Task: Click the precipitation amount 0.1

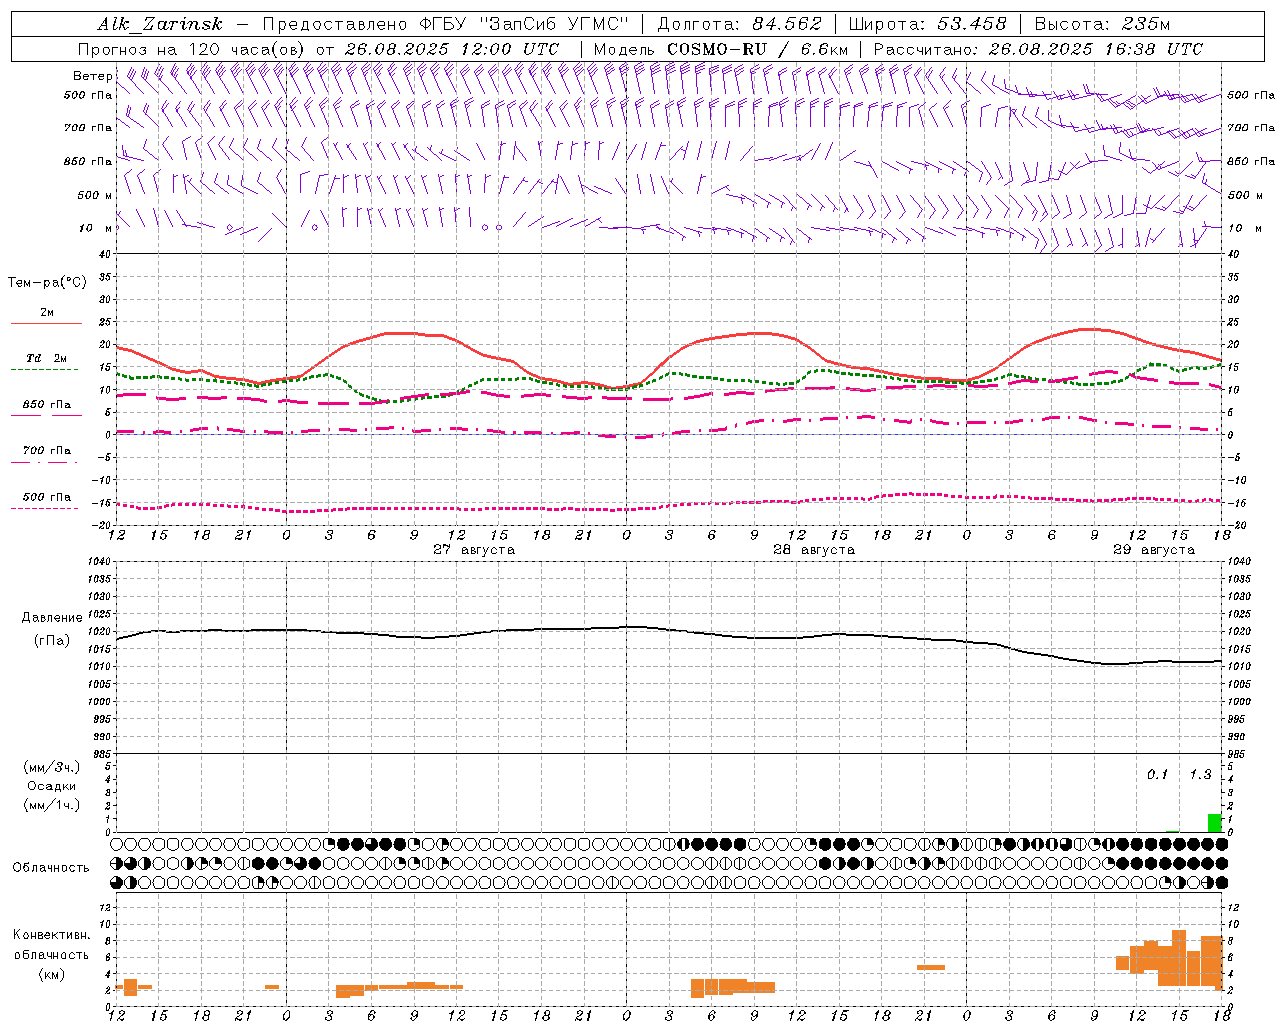Action: pyautogui.click(x=1157, y=774)
